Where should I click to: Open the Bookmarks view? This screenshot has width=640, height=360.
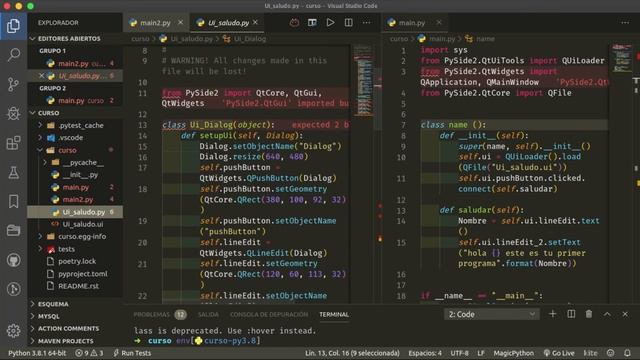13,201
